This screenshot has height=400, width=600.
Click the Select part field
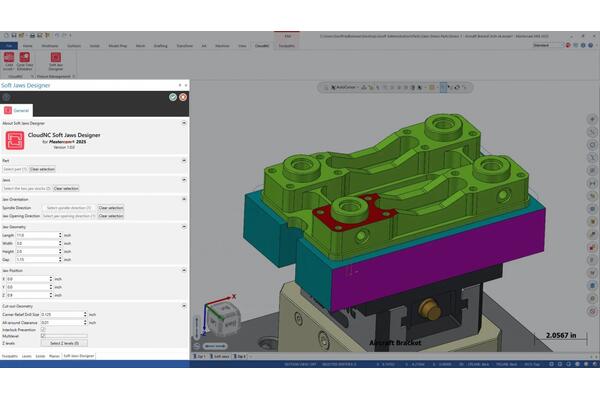(15, 169)
